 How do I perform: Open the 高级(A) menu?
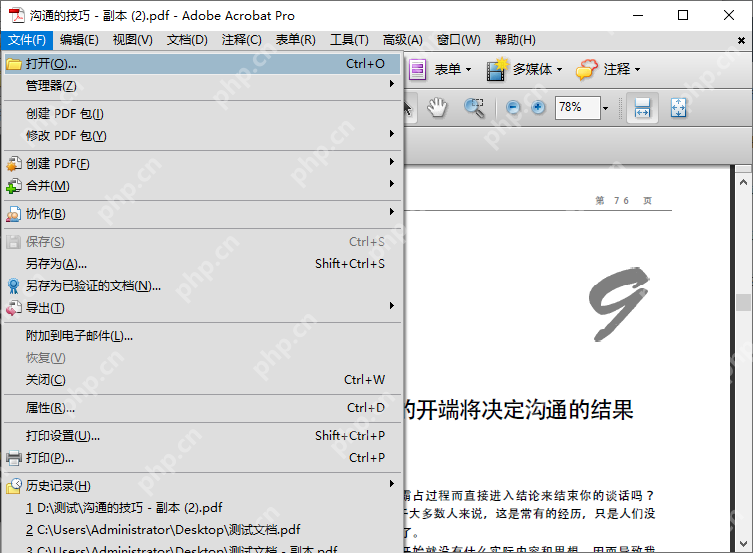click(402, 40)
